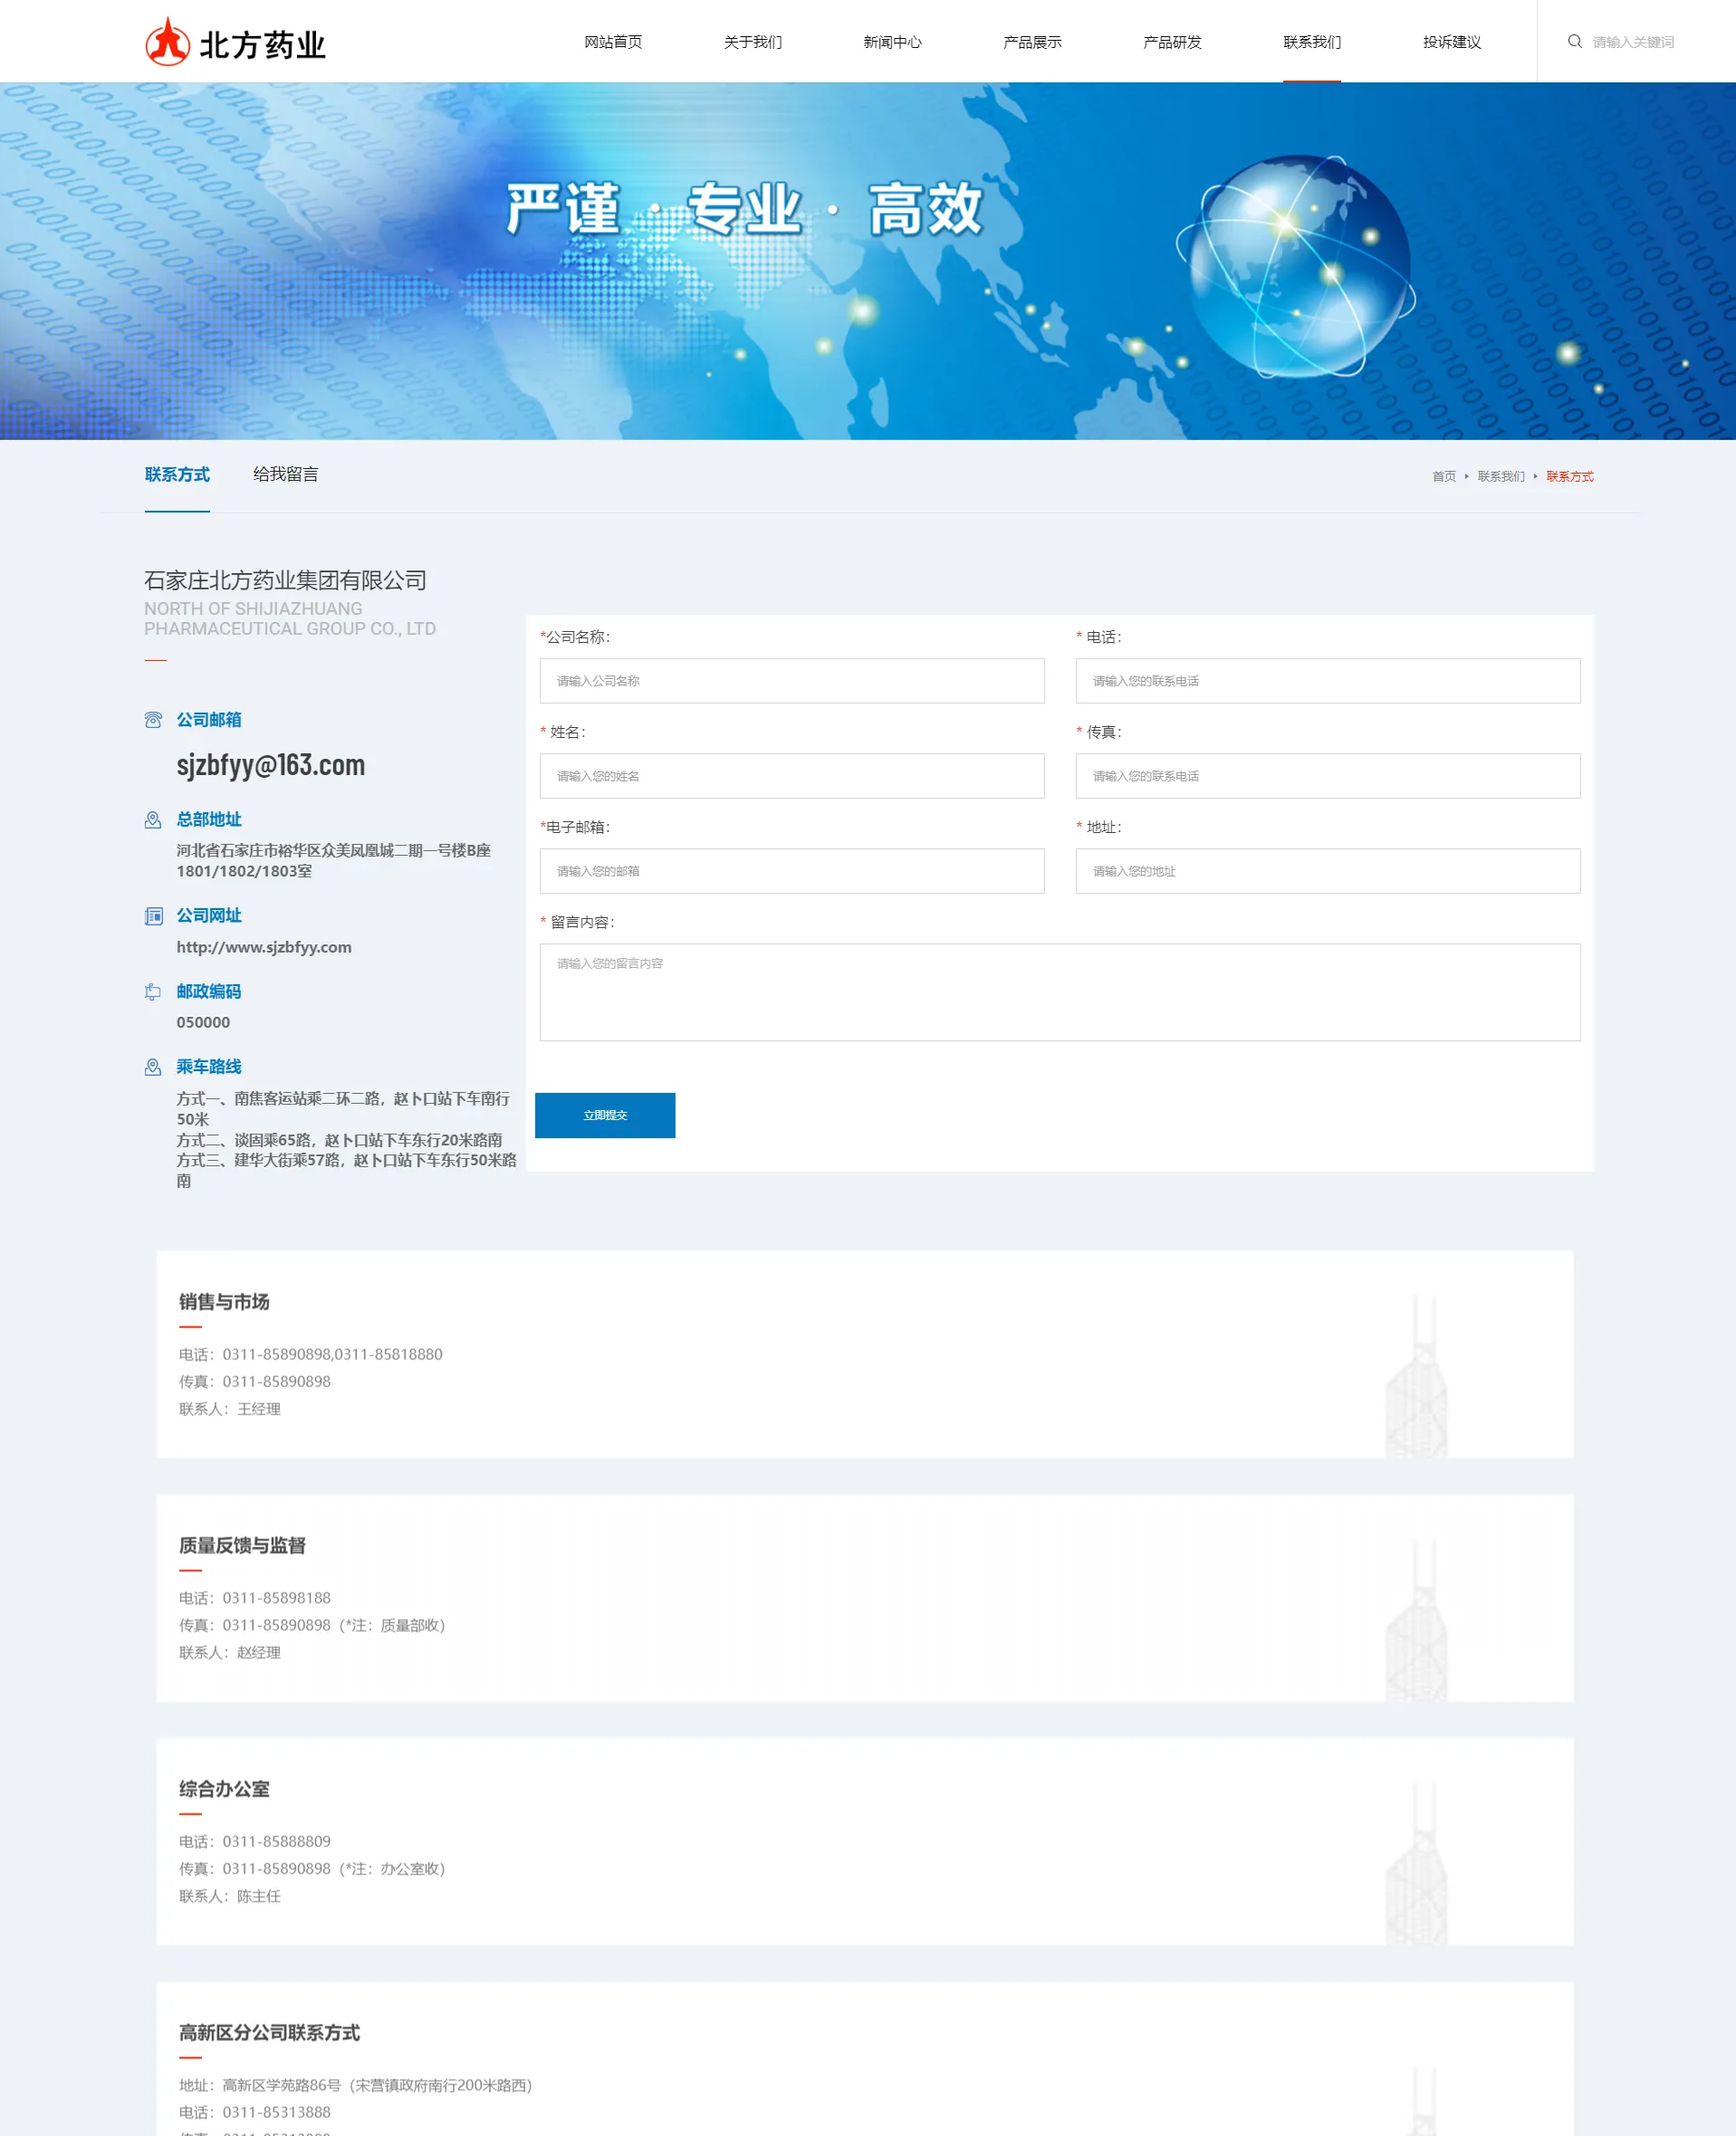Click the sjzbfyy@163.com email text
The width and height of the screenshot is (1736, 2136).
271,765
